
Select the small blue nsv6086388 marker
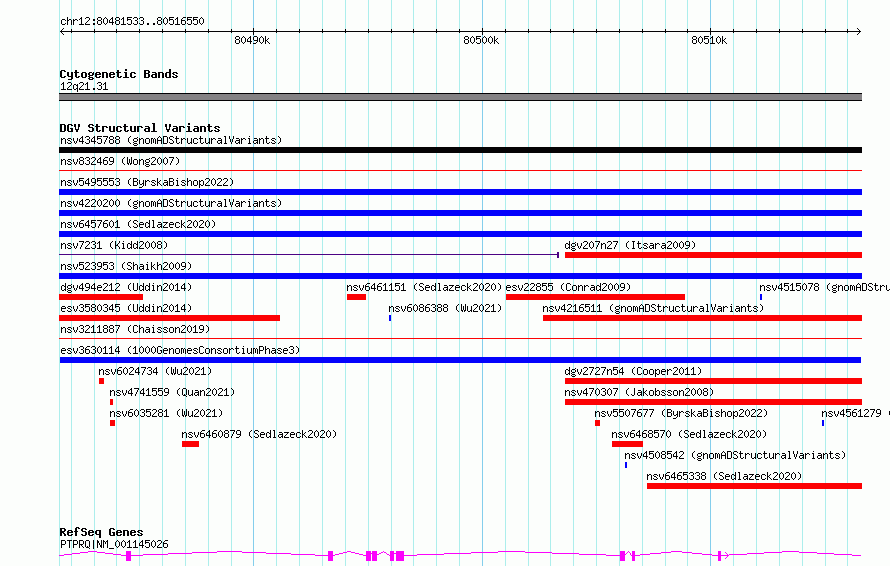click(x=390, y=318)
